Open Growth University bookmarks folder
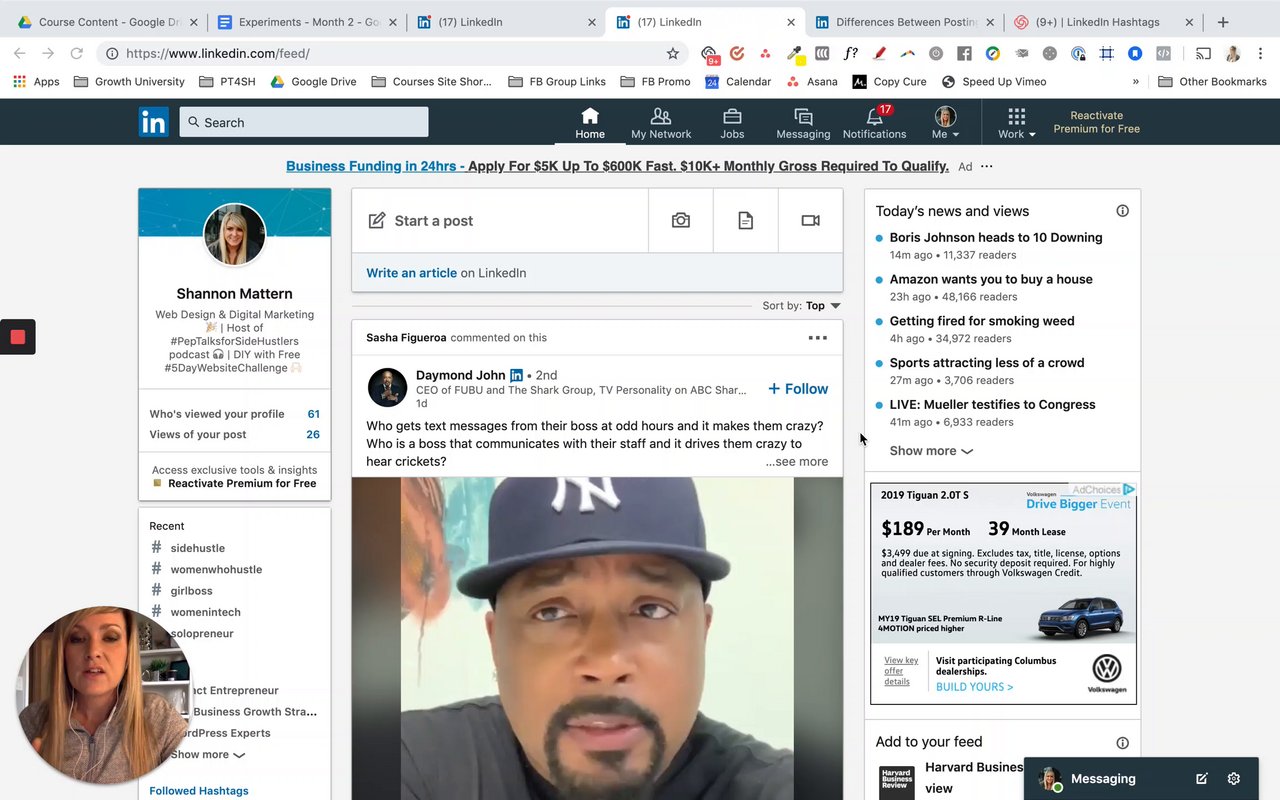Screen dimensions: 1280x800 [x=129, y=82]
